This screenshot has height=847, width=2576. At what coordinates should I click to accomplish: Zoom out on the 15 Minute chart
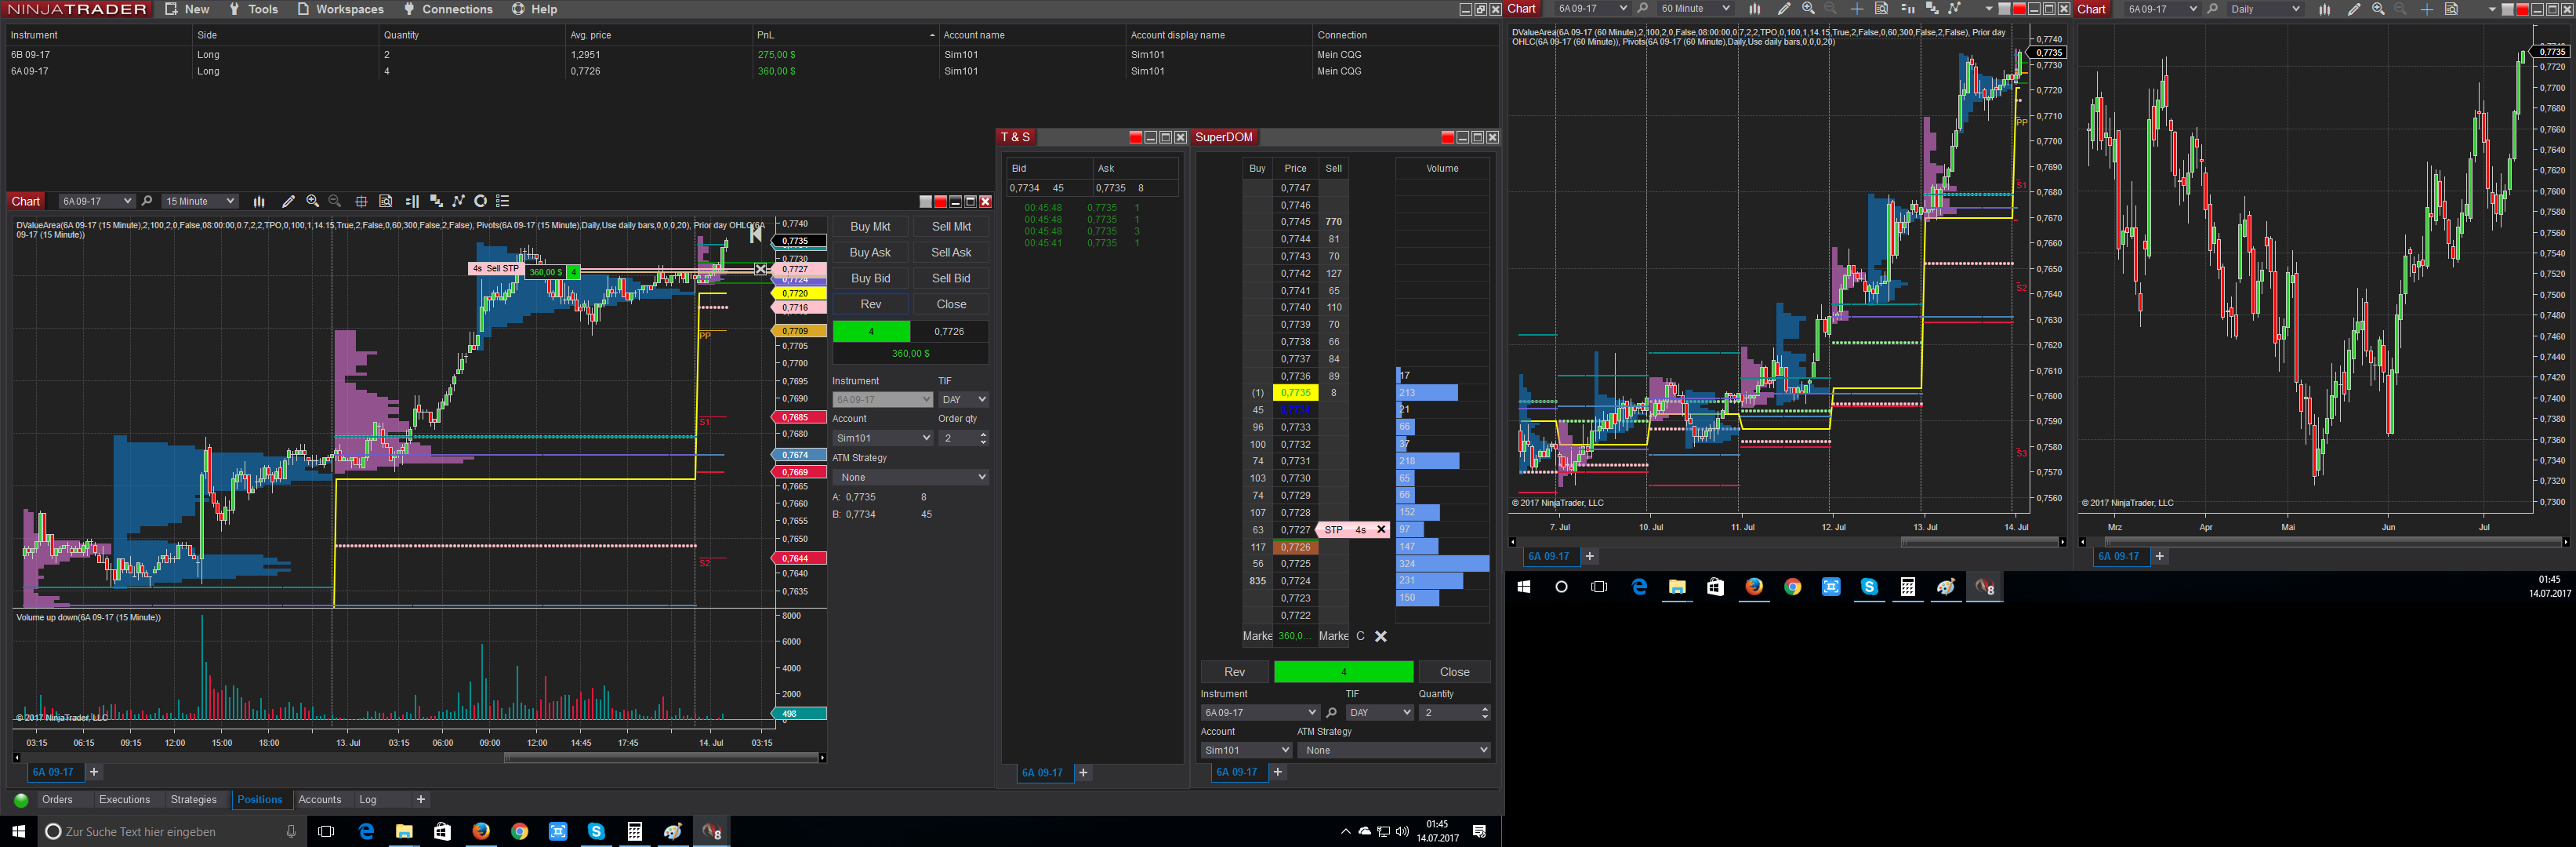pos(335,201)
